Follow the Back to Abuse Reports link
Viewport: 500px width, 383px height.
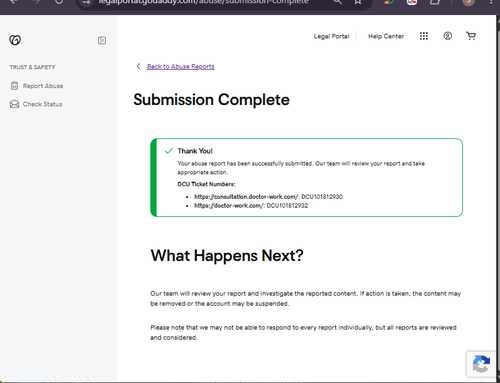pyautogui.click(x=181, y=66)
